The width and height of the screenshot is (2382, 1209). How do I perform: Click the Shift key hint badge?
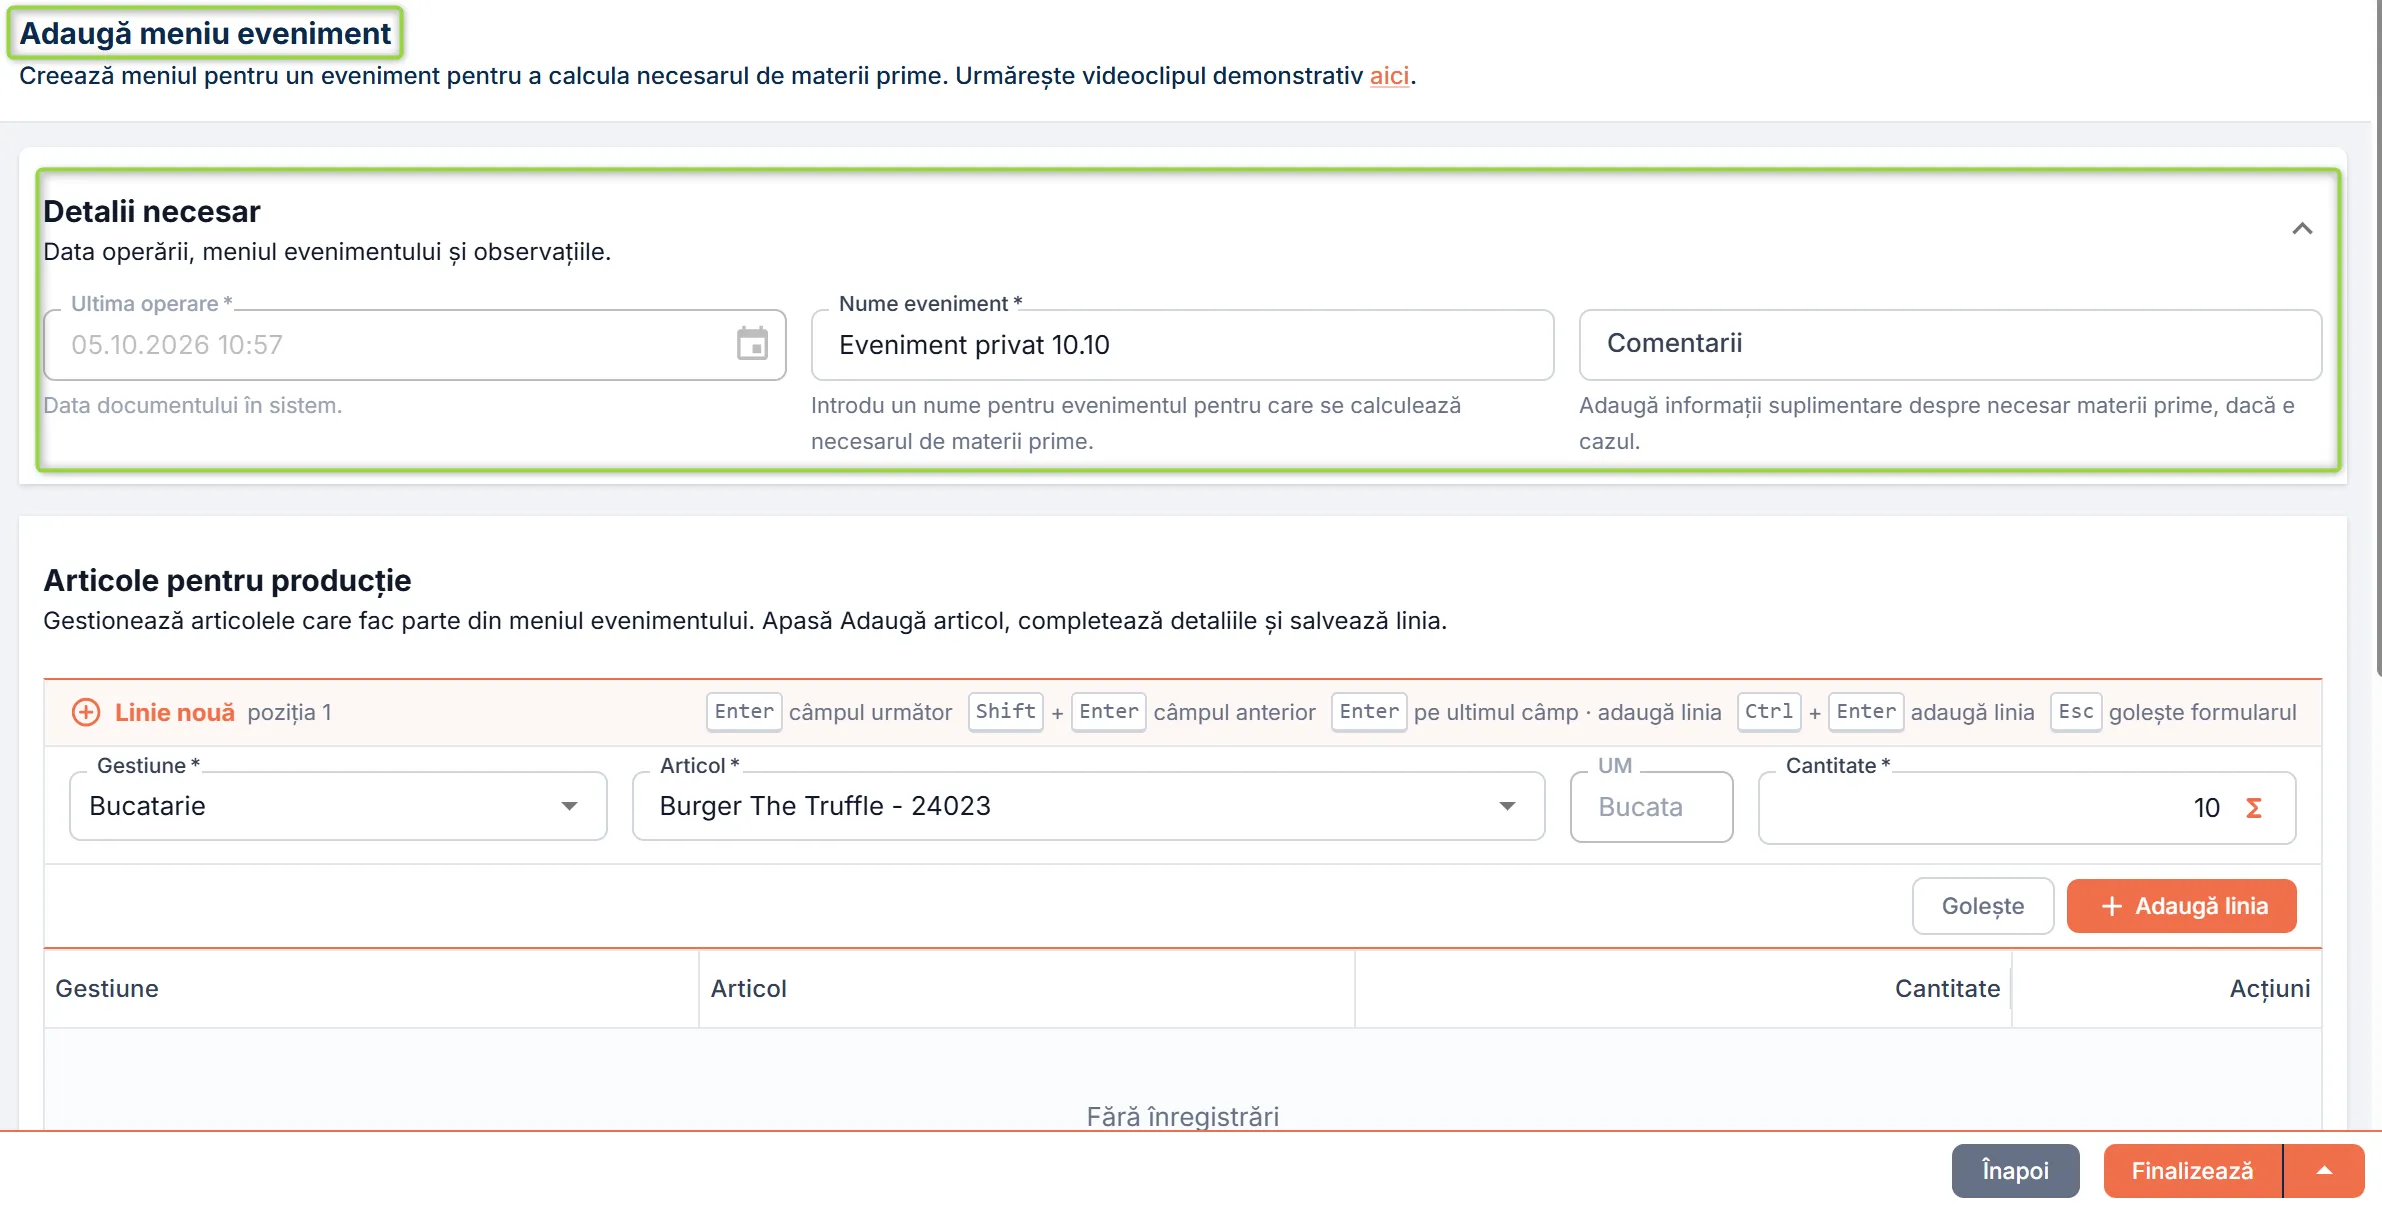[1005, 712]
